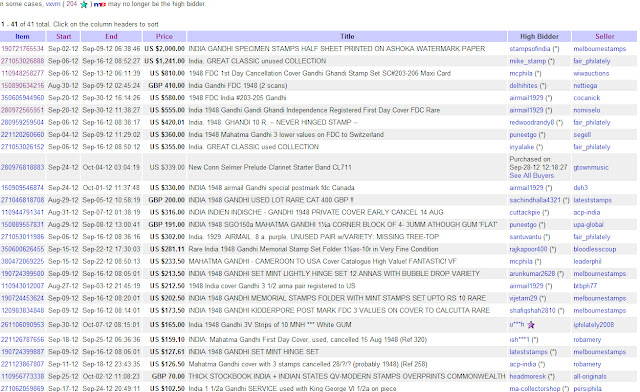Select the US $2,000.00 price cell

click(x=164, y=49)
